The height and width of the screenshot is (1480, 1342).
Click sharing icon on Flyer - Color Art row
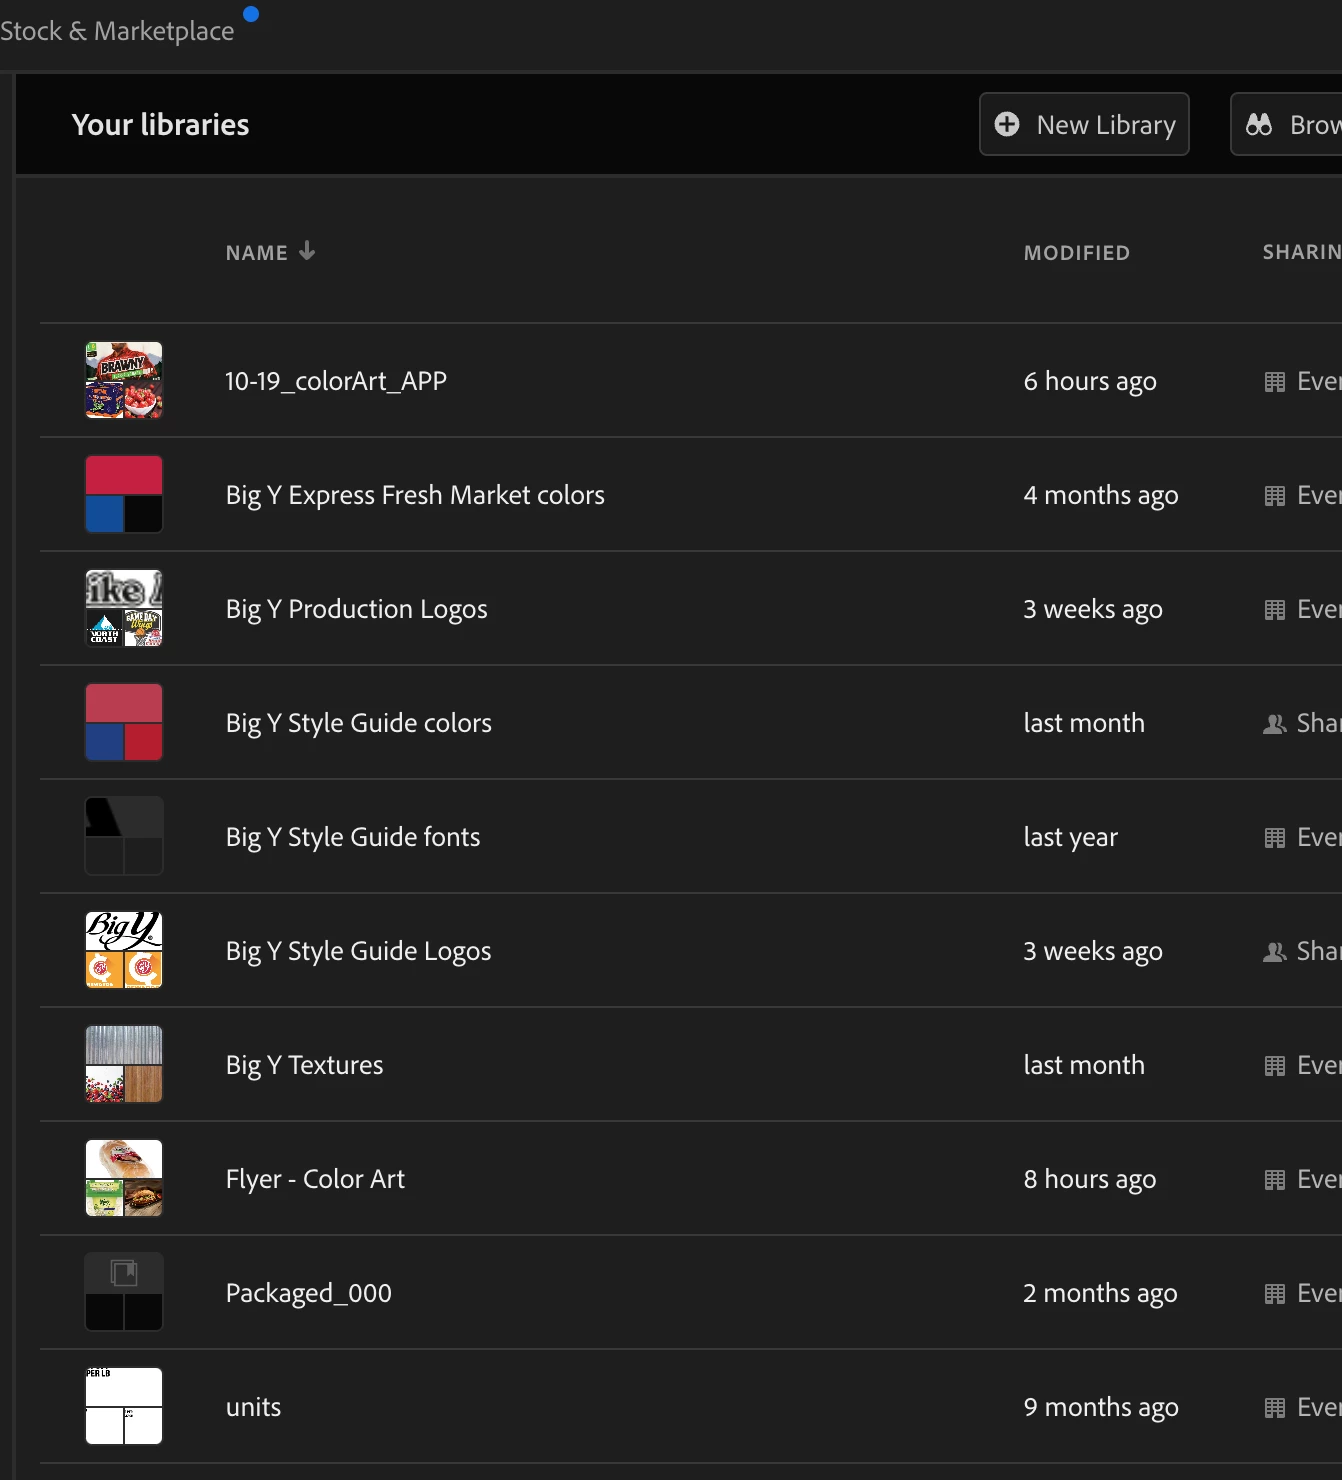(1275, 1179)
